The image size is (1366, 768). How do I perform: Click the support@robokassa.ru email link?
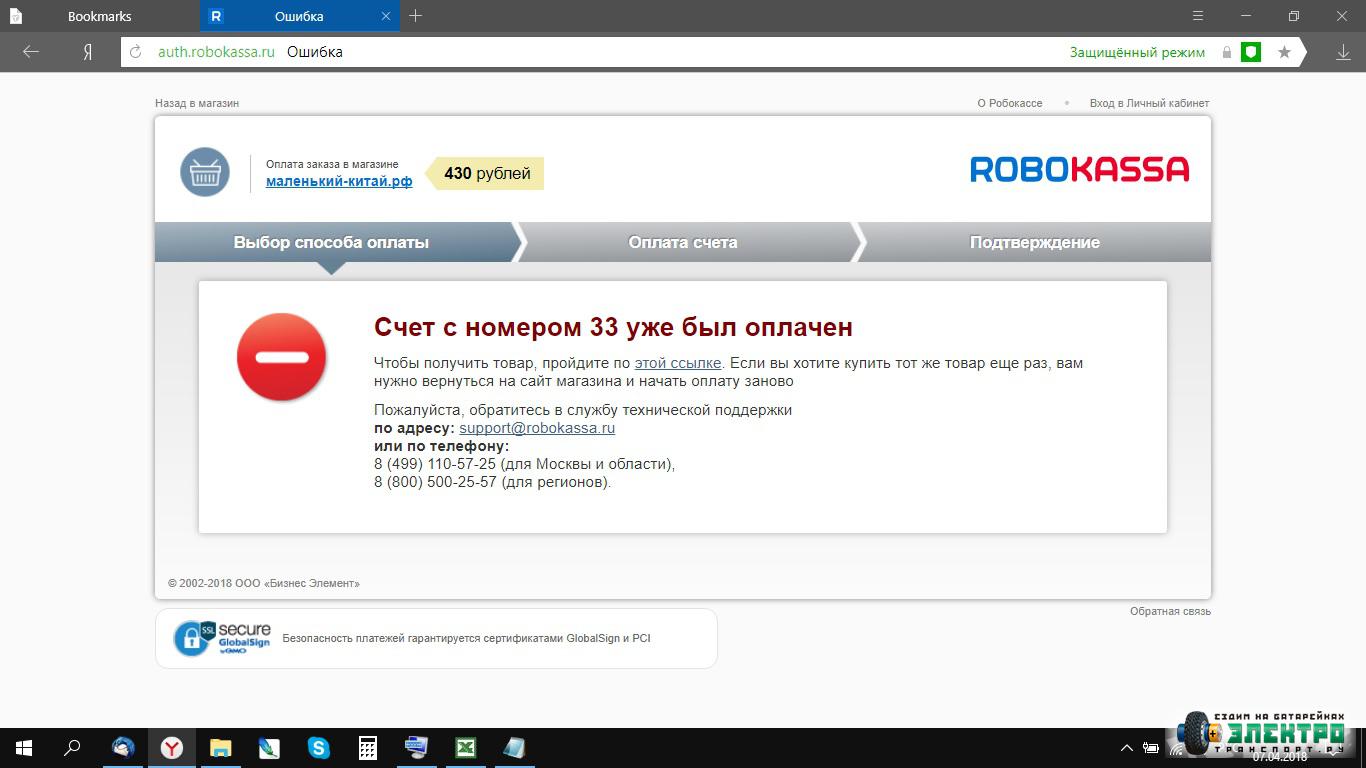537,428
